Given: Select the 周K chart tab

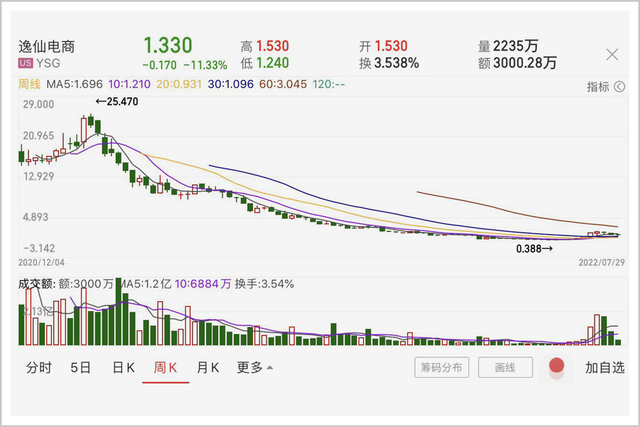Looking at the screenshot, I should tap(165, 367).
